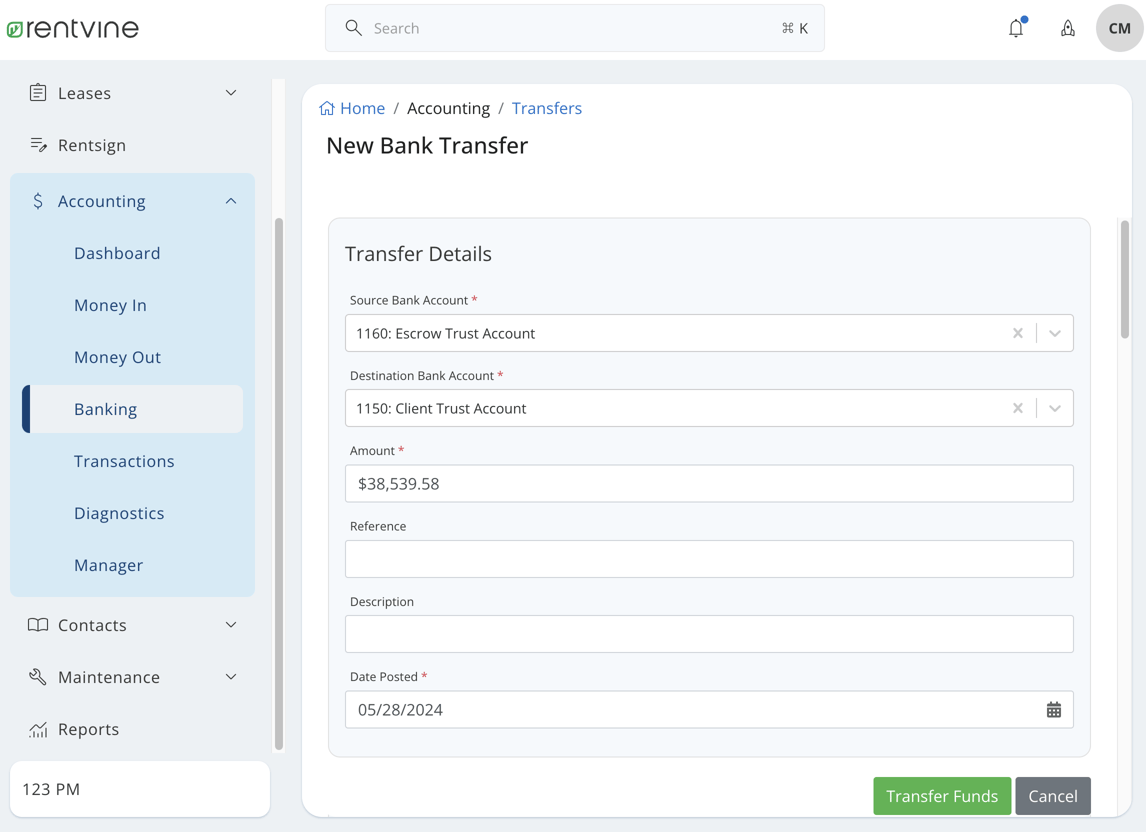Click inside the Reference text field
Image resolution: width=1146 pixels, height=832 pixels.
(x=709, y=559)
